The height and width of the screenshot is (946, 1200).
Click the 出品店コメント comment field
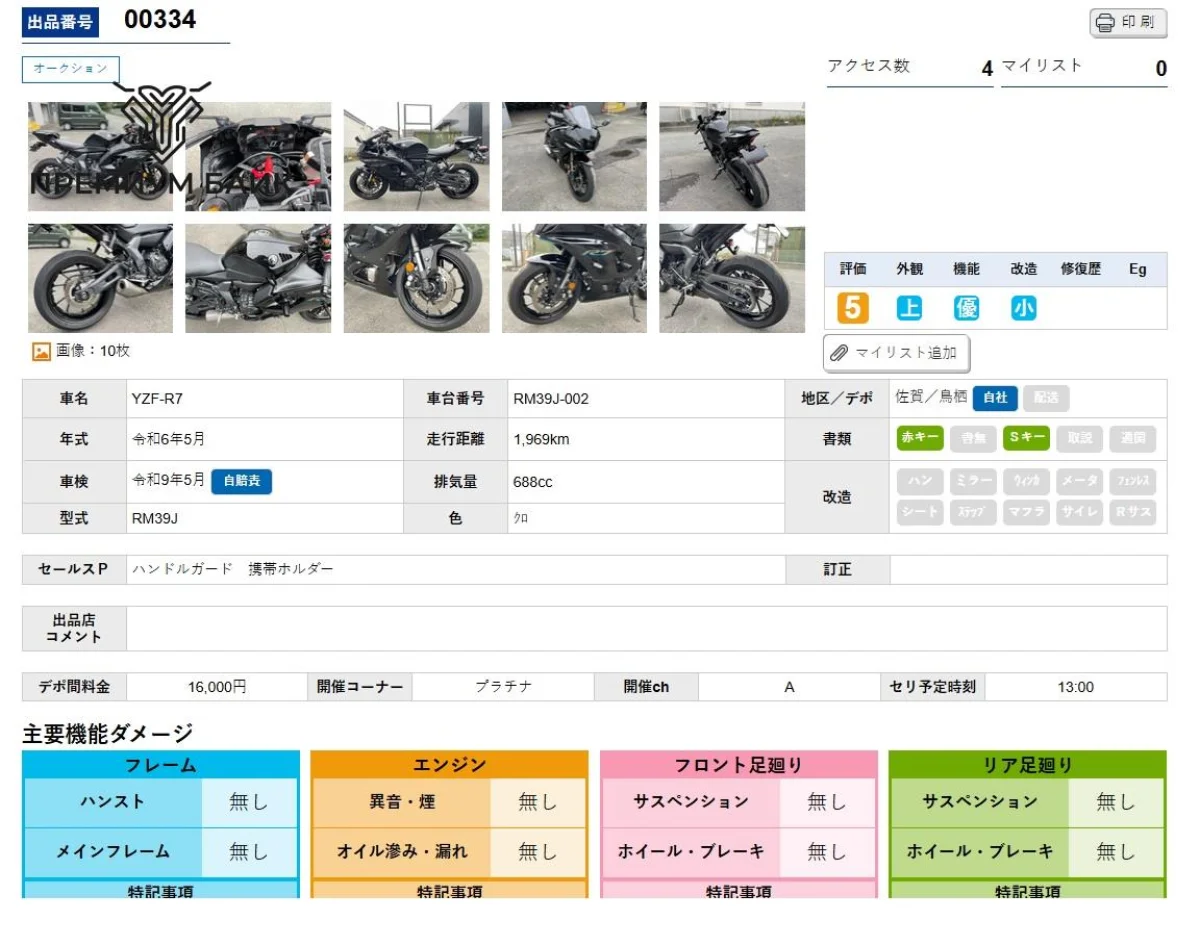tap(645, 628)
